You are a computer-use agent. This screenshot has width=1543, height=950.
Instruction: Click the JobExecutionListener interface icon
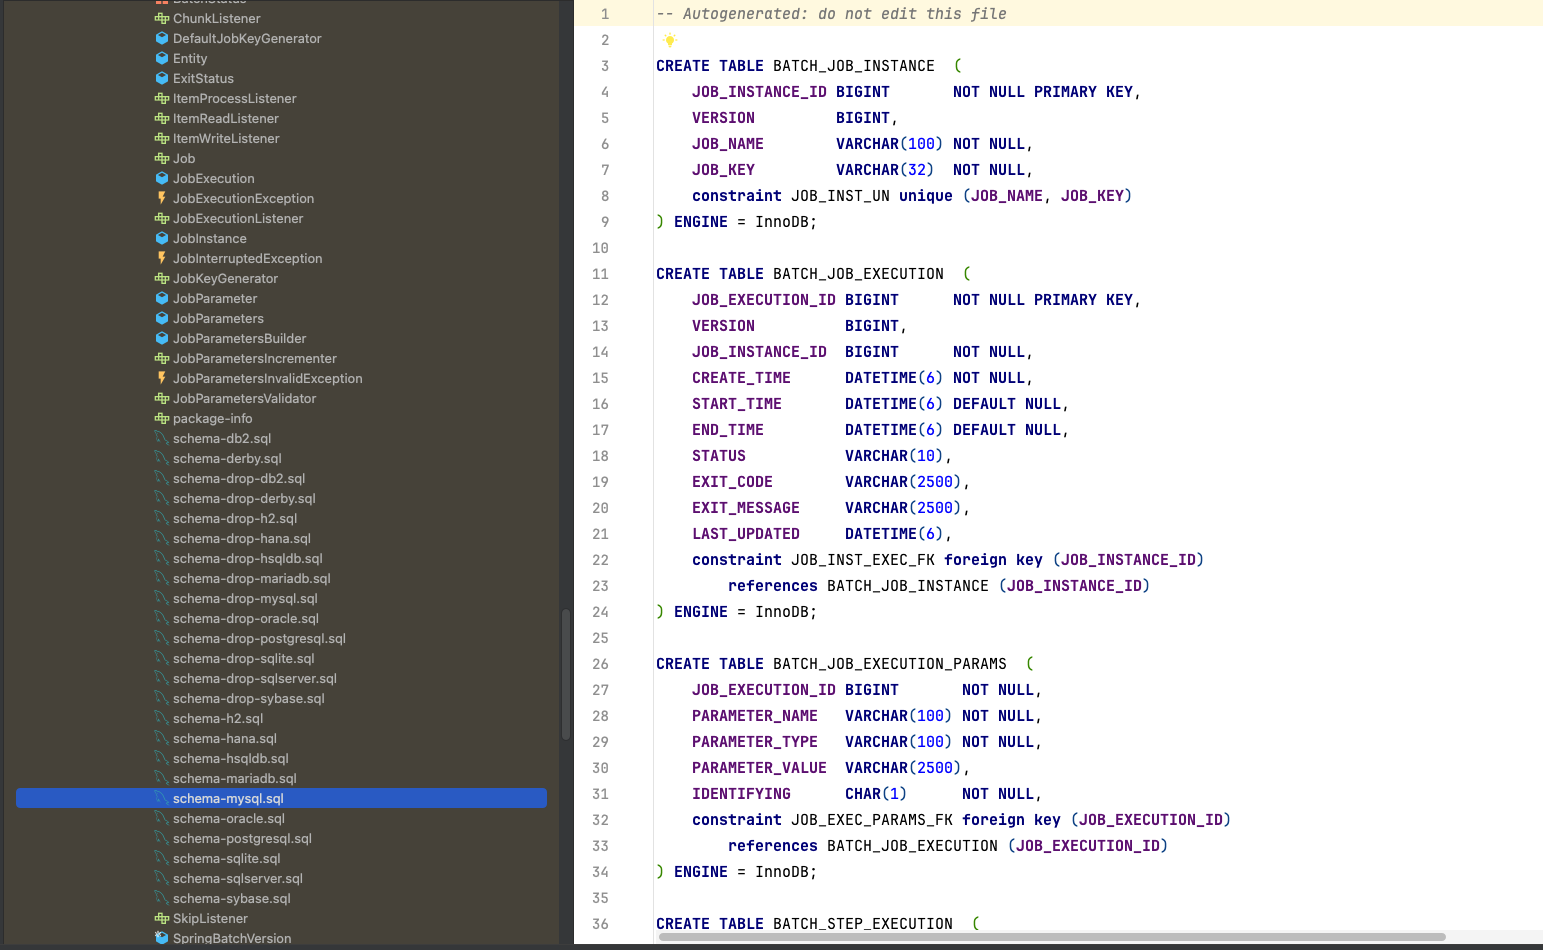tap(162, 218)
